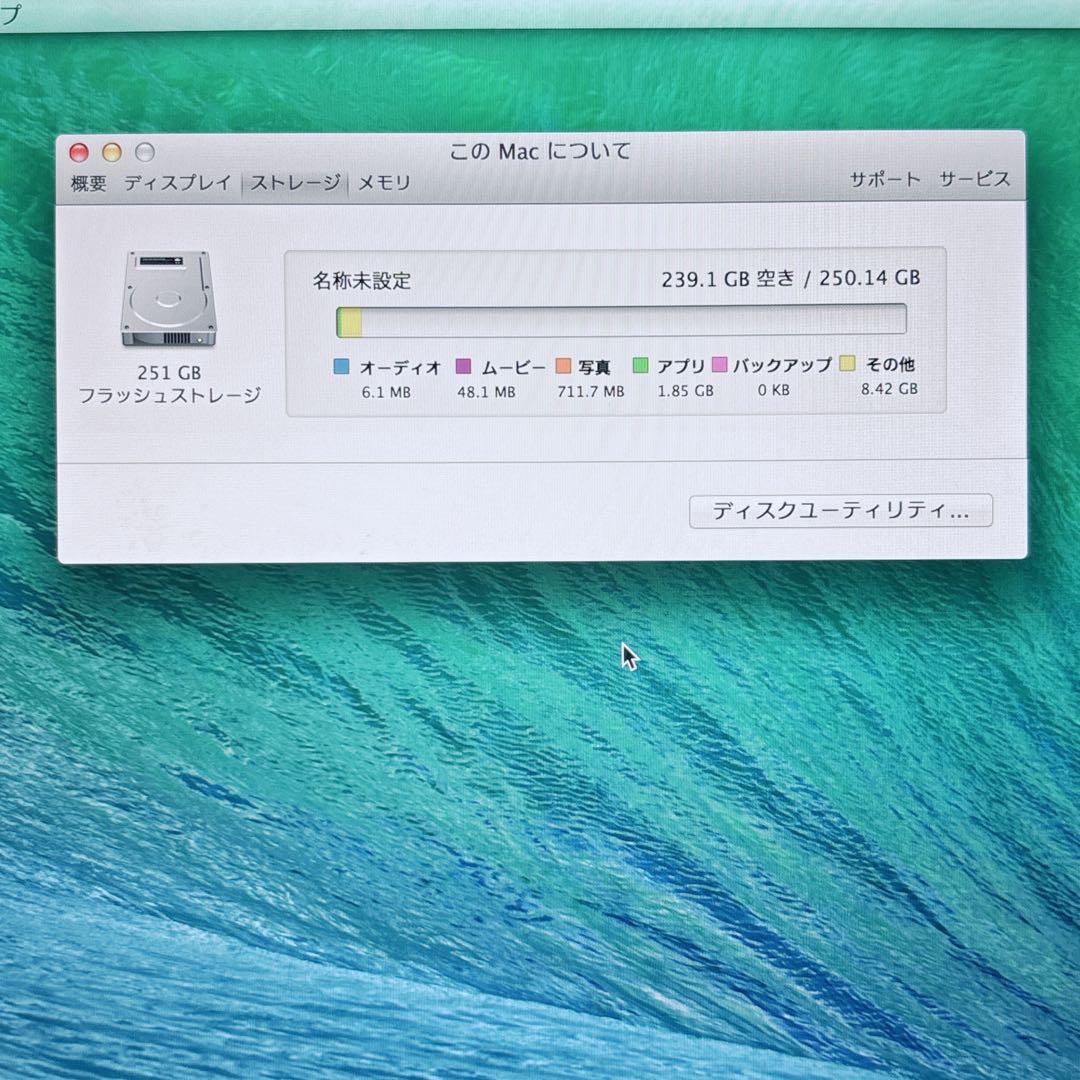Click the yellow その他 legend icon
The height and width of the screenshot is (1080, 1080).
click(x=848, y=366)
